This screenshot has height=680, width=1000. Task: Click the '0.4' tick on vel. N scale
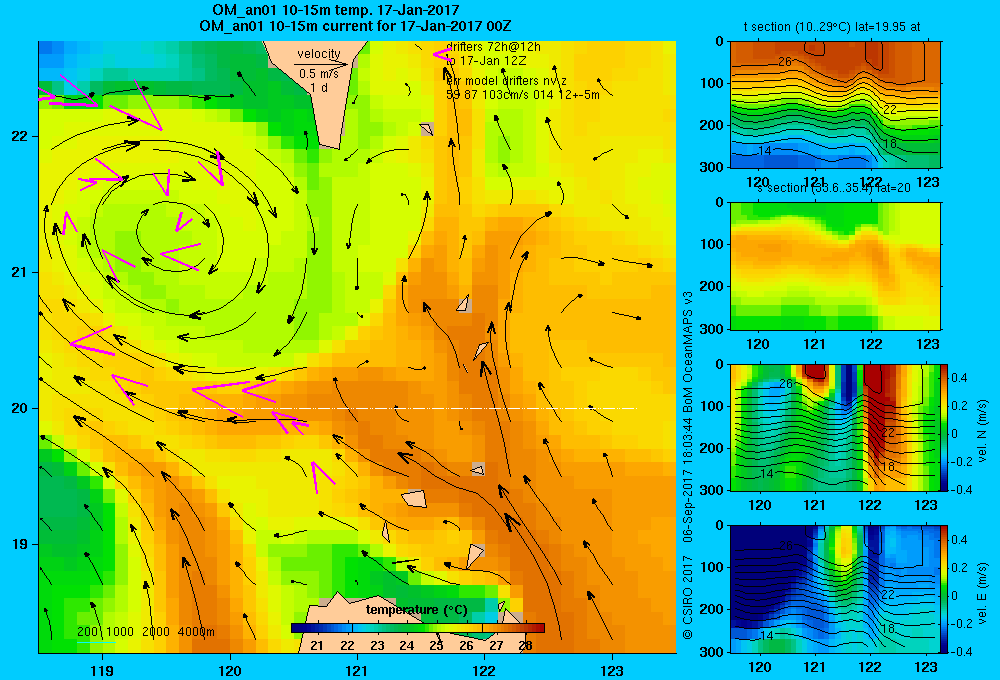(x=960, y=378)
